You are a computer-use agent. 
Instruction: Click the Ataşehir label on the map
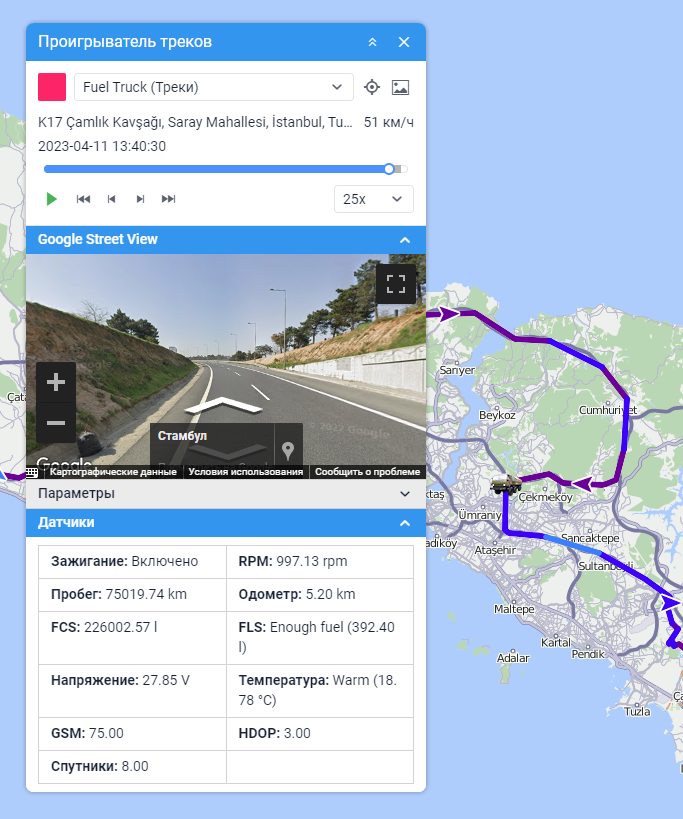(495, 550)
